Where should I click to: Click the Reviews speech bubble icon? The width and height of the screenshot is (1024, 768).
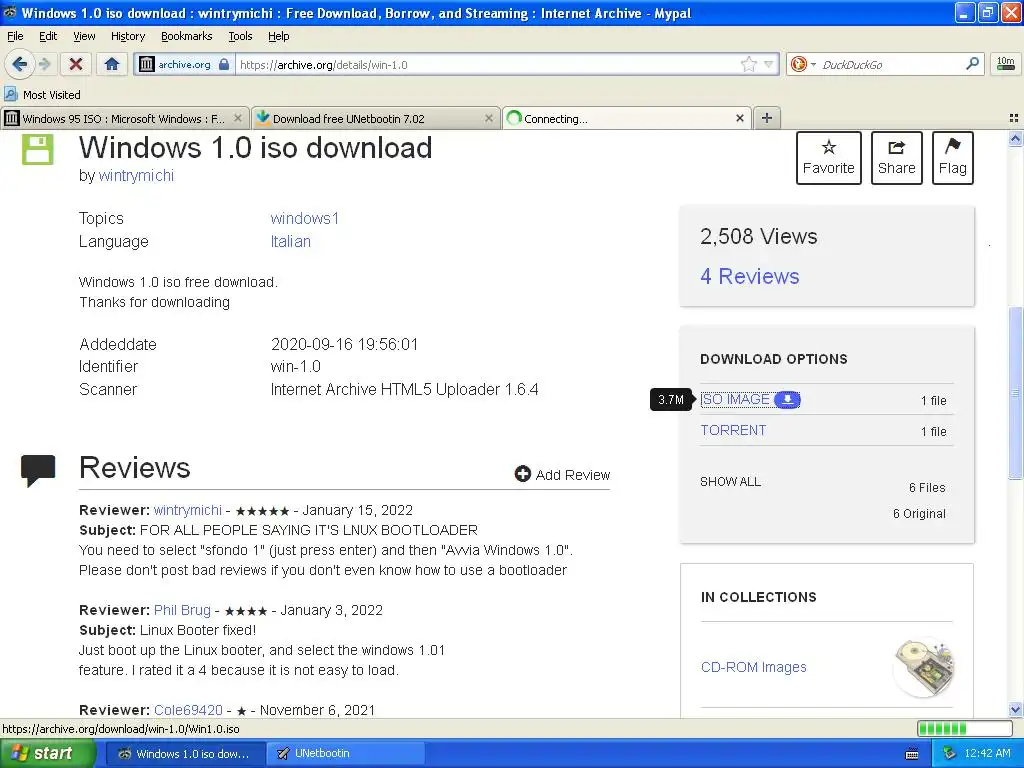(x=38, y=470)
